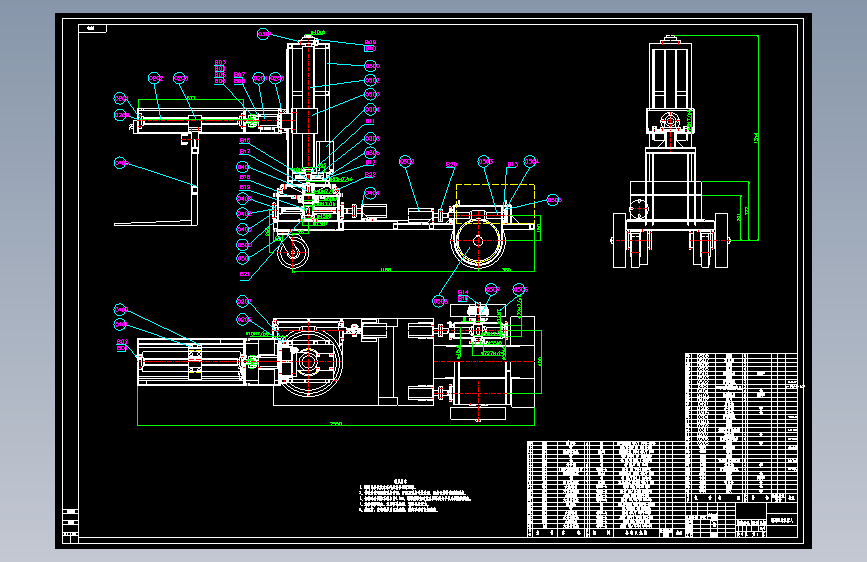Pick the 0302 part balloon

click(x=372, y=81)
